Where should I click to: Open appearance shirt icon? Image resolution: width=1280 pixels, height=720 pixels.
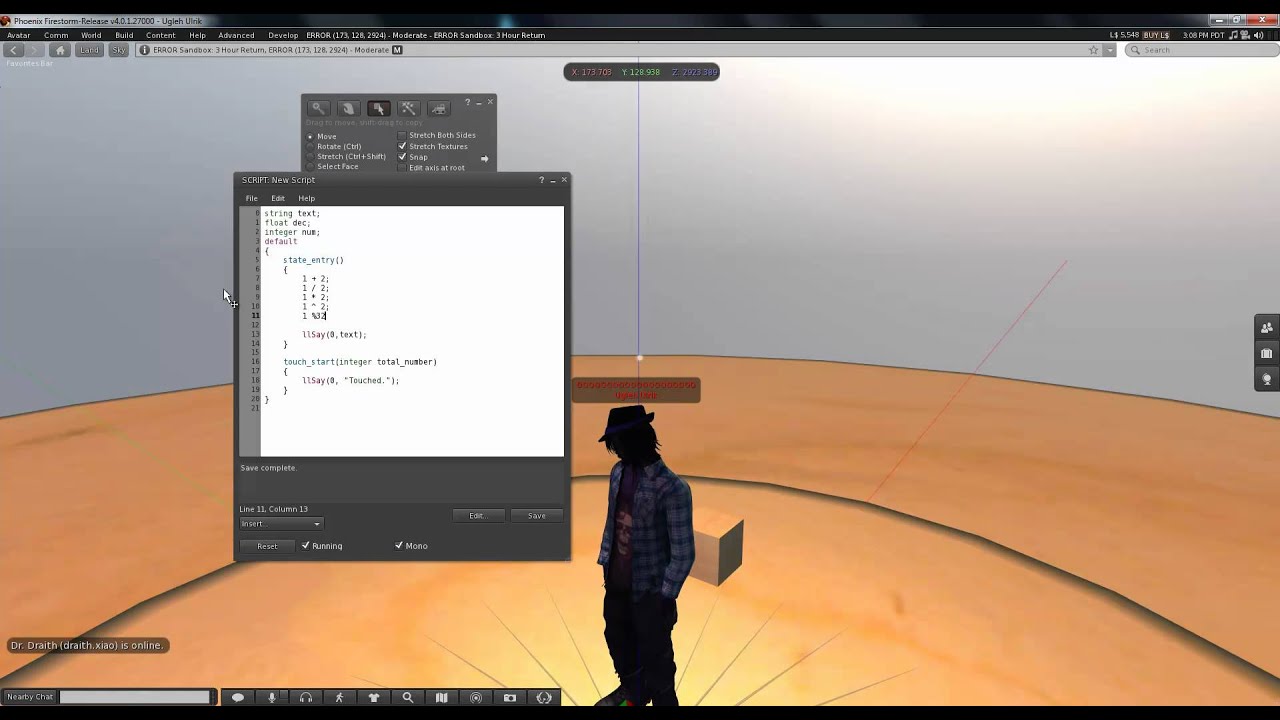[x=374, y=698]
